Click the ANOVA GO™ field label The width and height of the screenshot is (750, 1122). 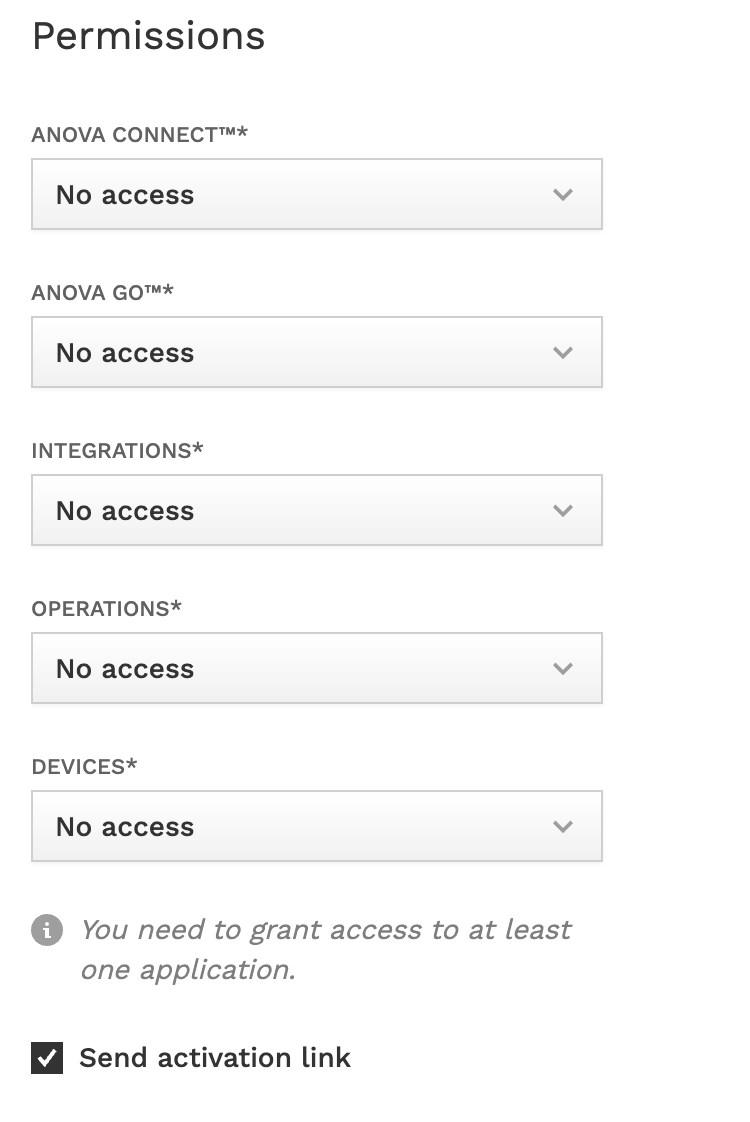102,293
